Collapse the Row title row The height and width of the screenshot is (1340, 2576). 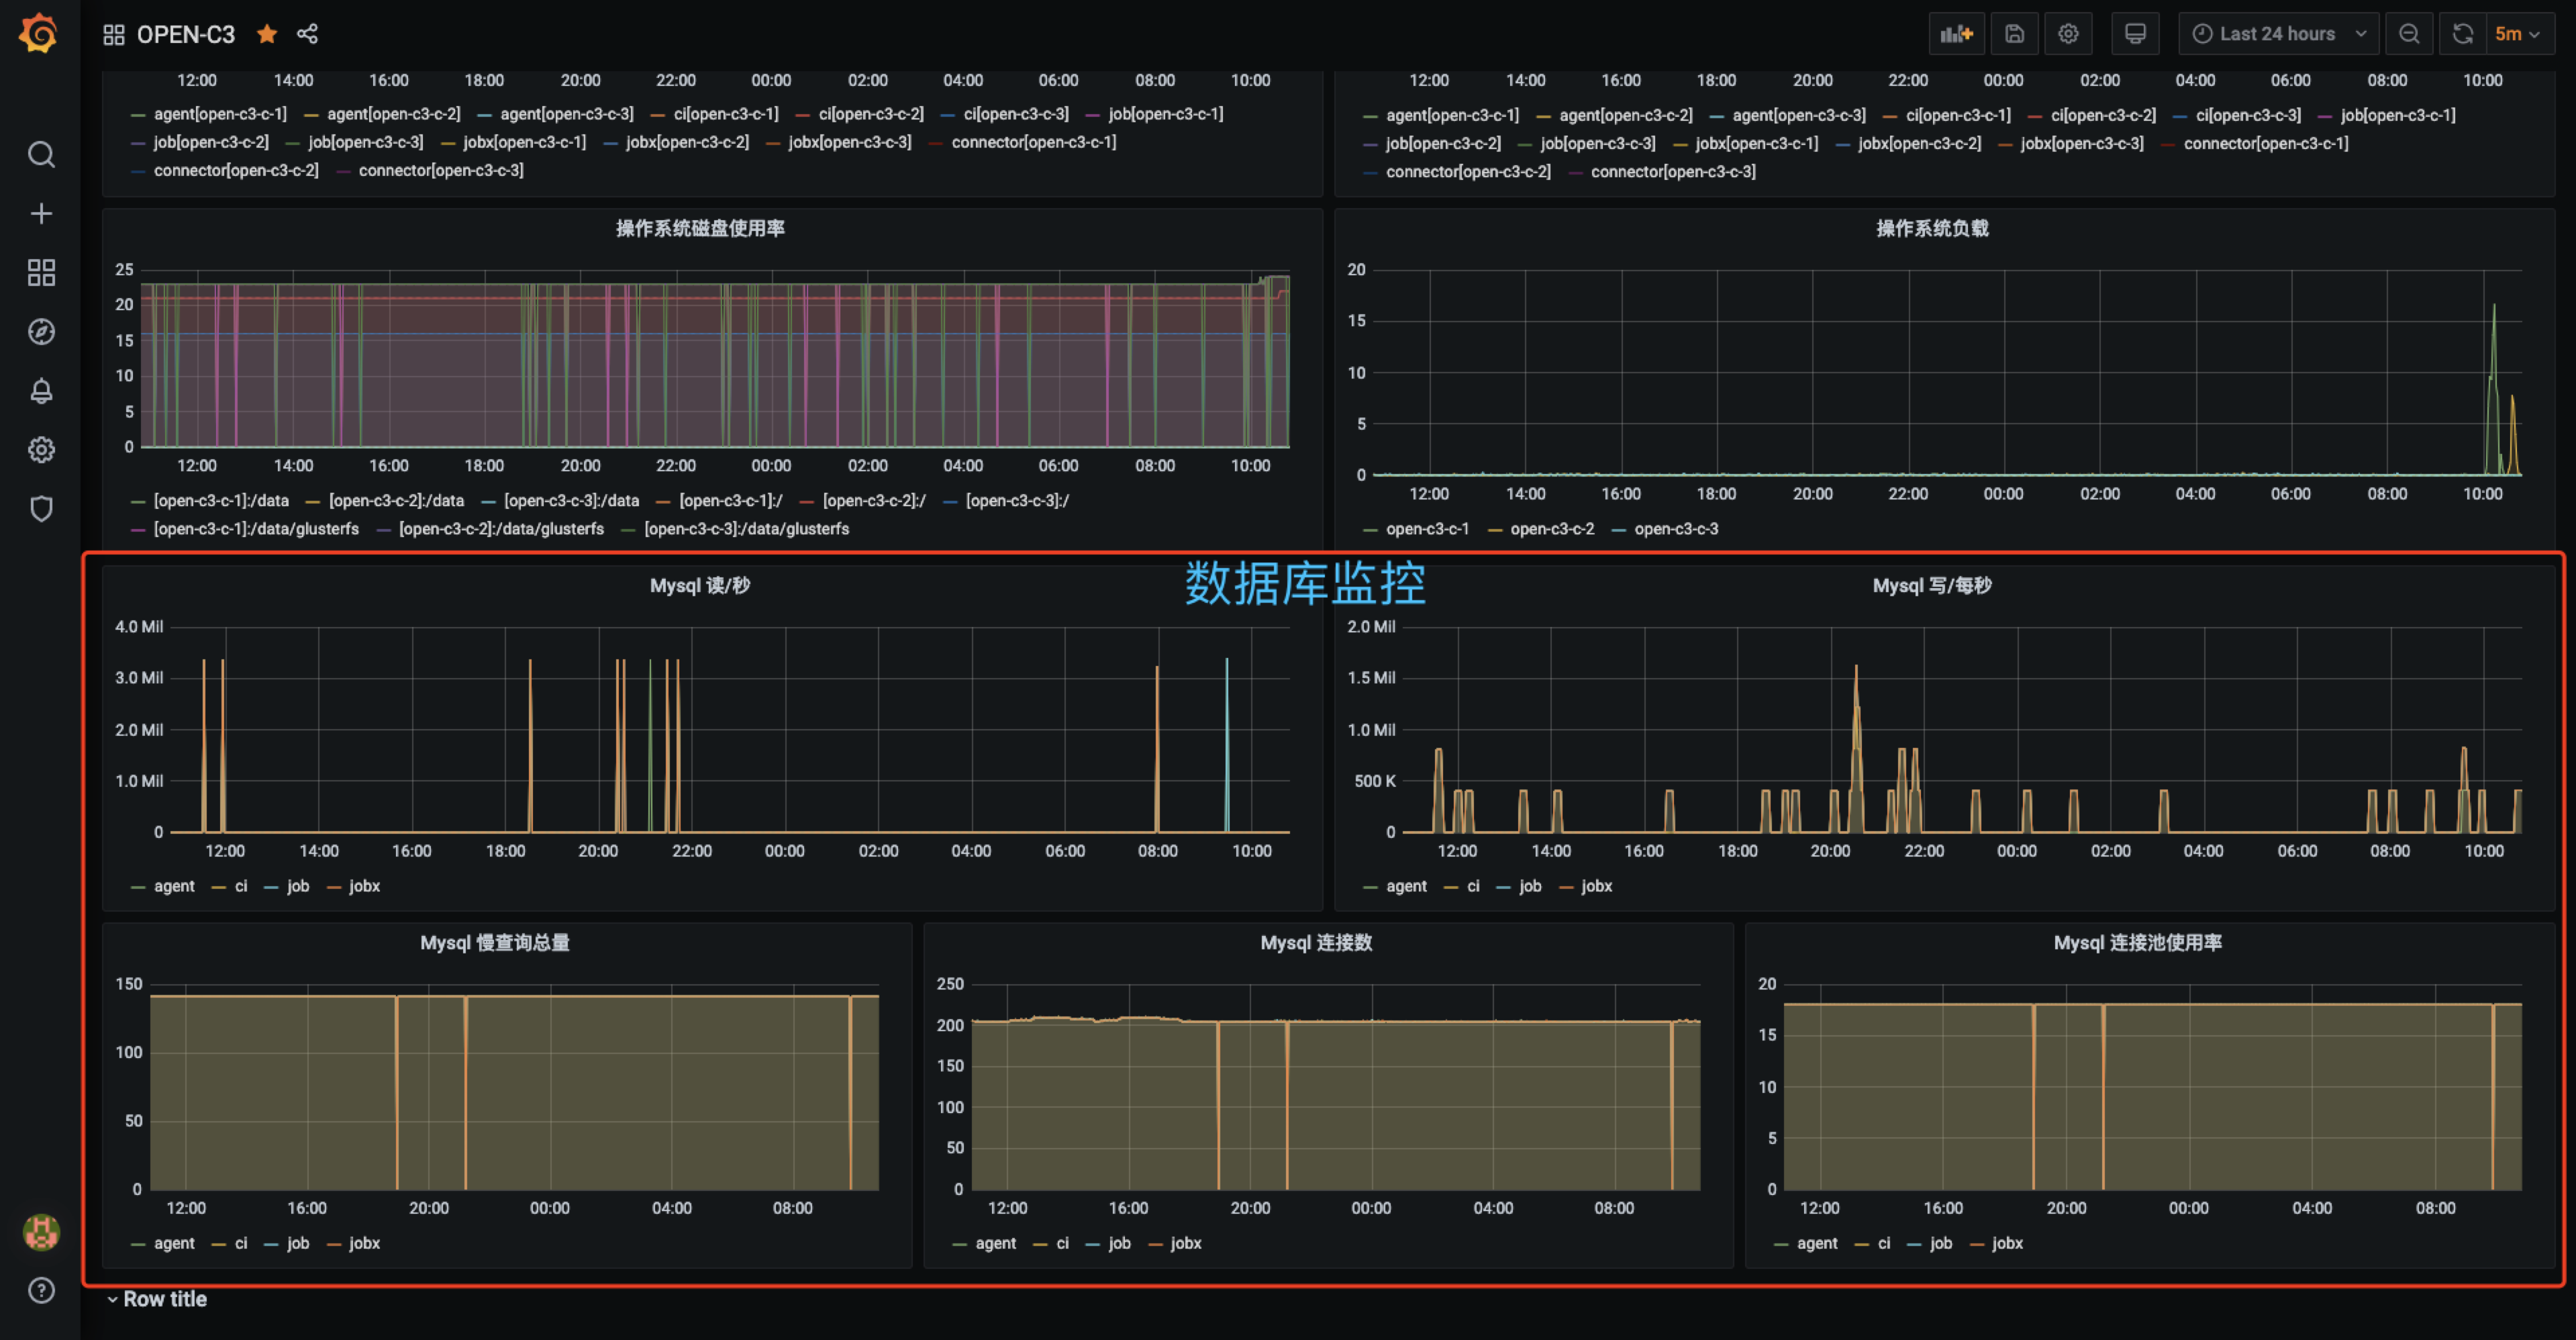[x=157, y=1299]
